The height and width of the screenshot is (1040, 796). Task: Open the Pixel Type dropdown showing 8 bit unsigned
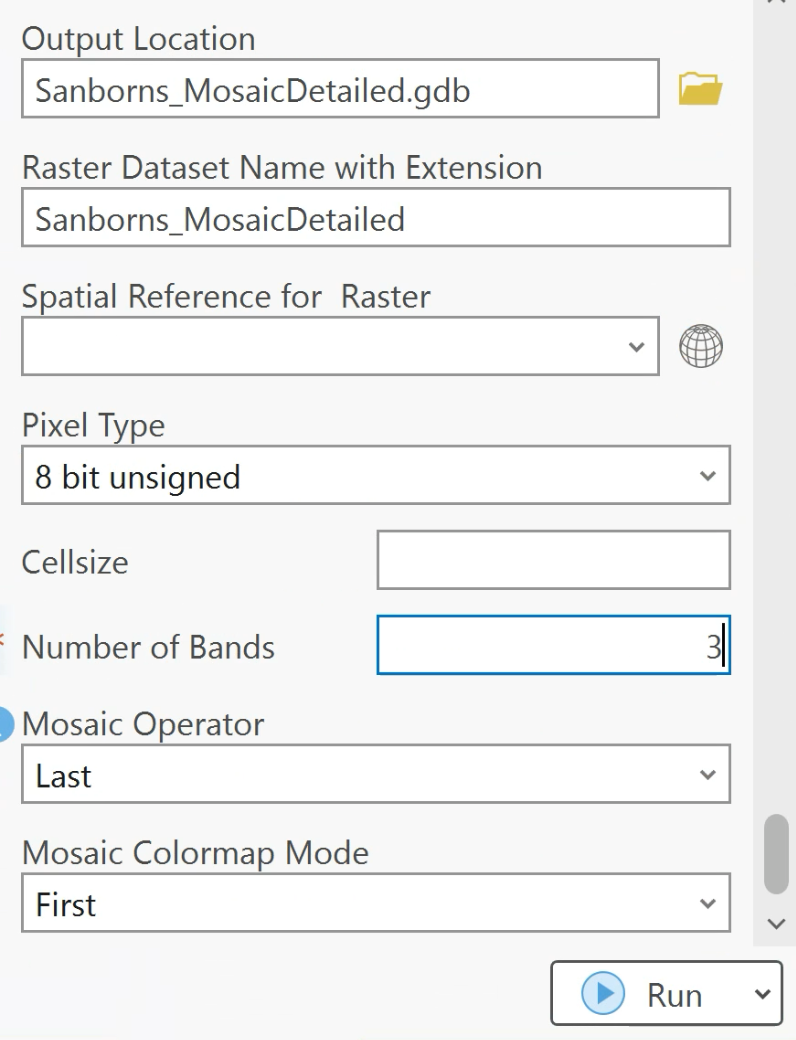click(x=706, y=477)
